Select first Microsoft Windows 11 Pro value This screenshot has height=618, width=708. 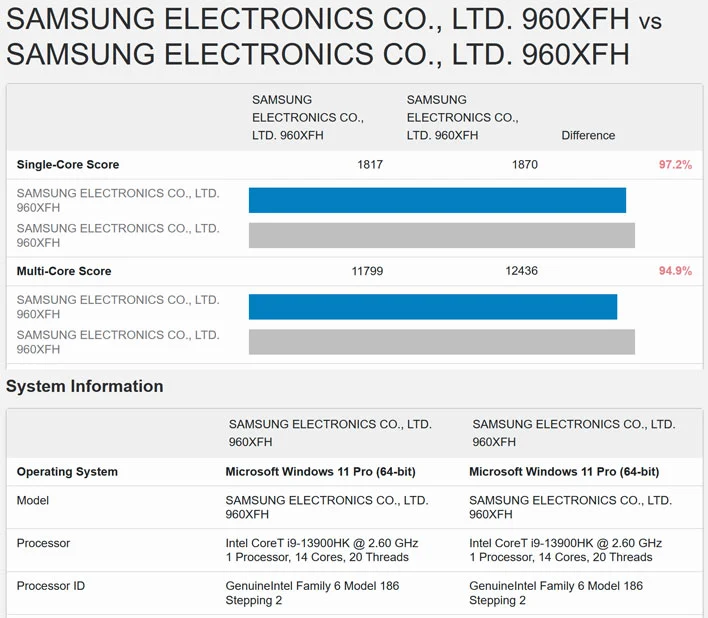coord(321,472)
